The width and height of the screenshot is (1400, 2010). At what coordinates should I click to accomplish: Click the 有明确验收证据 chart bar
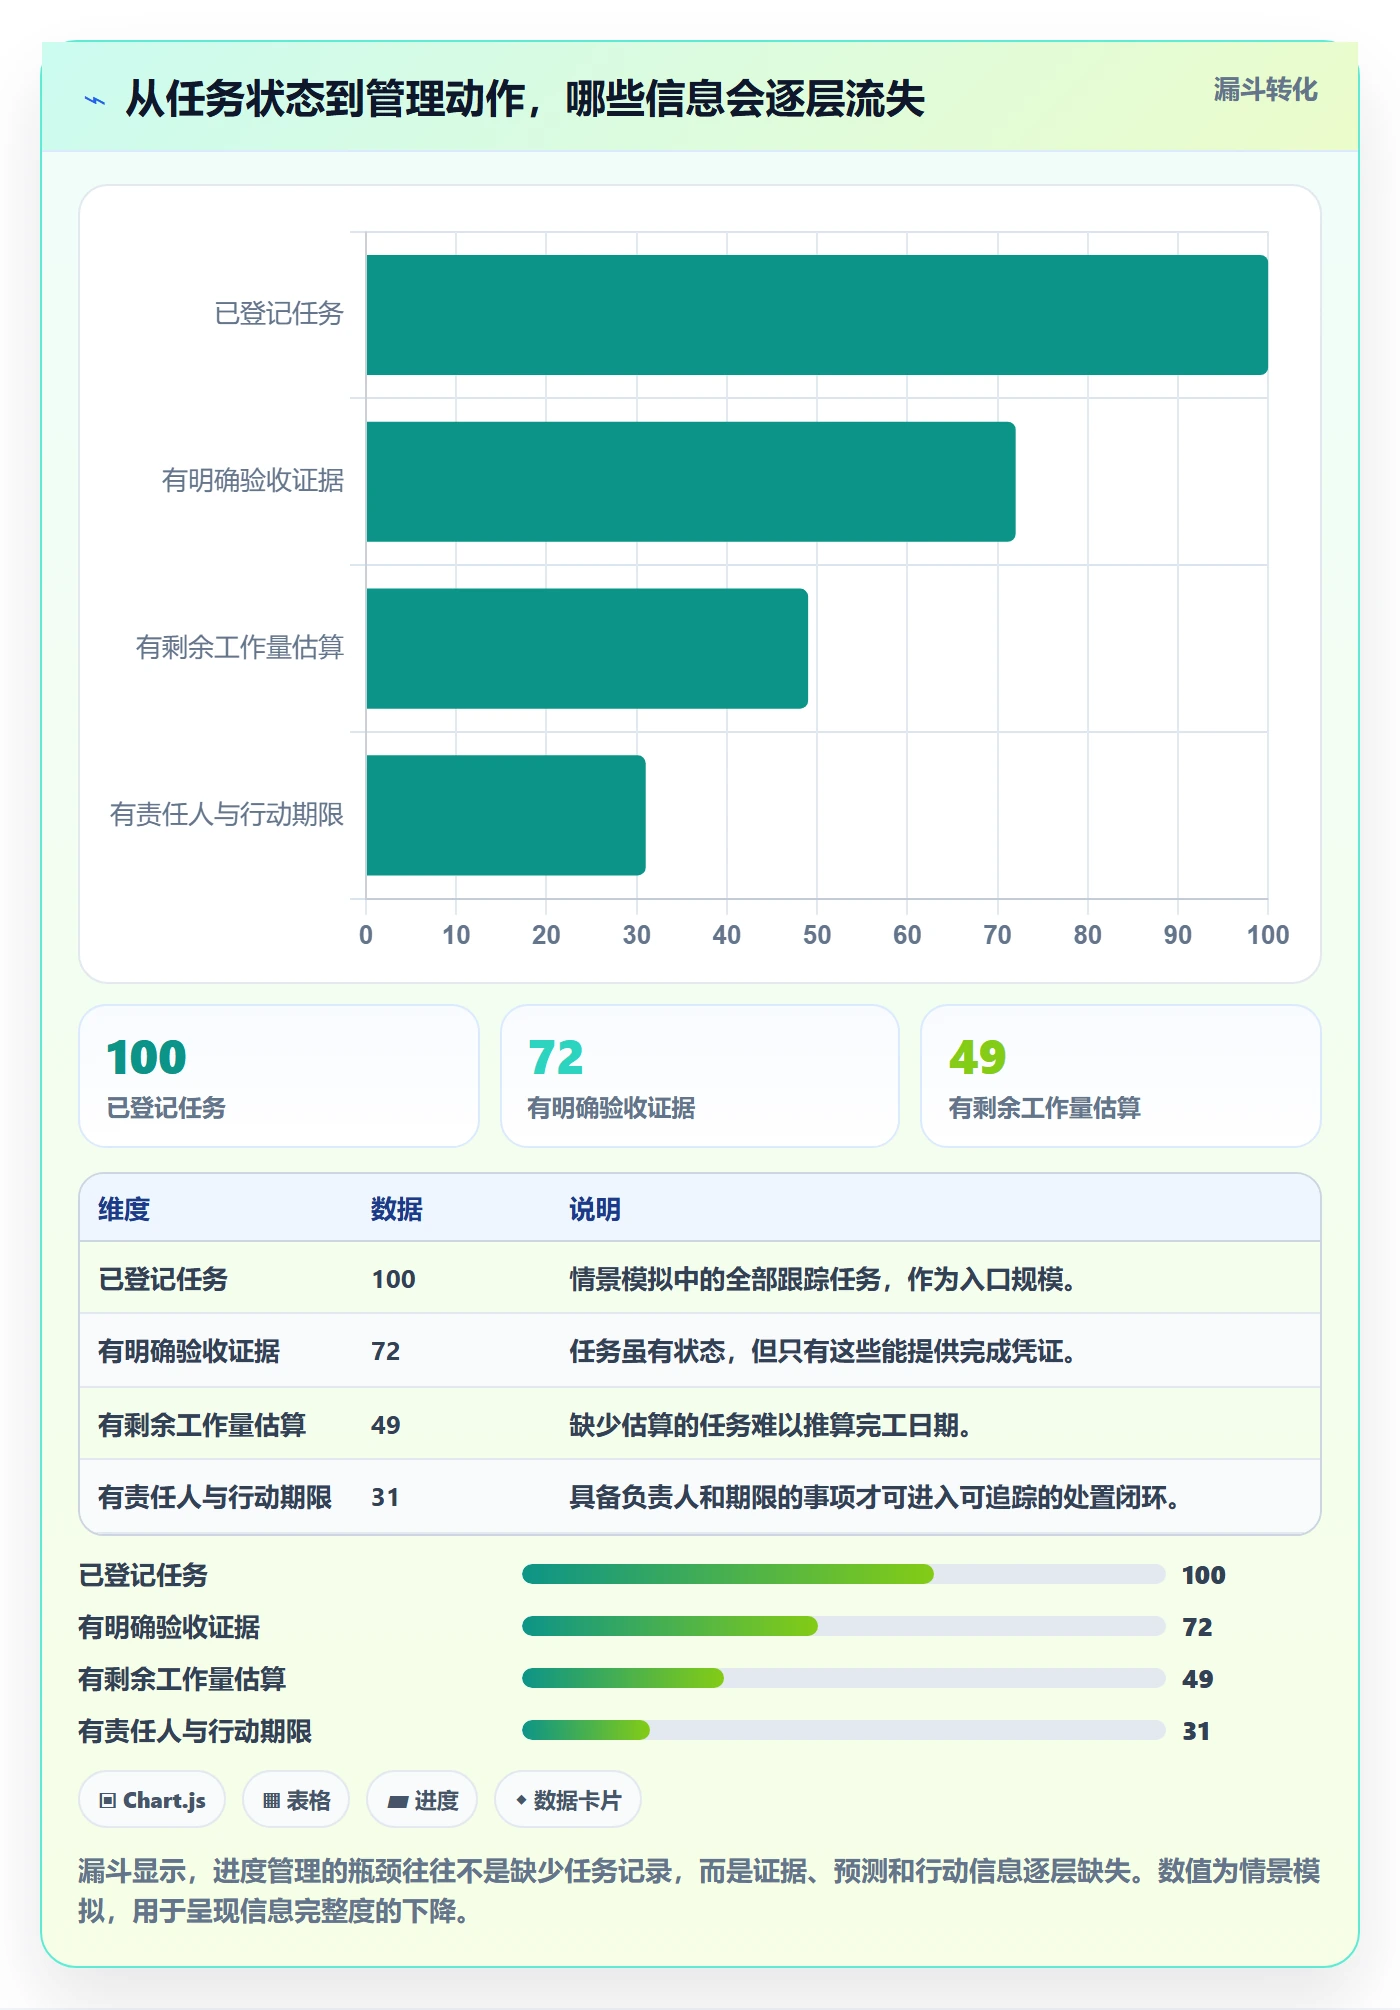pos(691,481)
